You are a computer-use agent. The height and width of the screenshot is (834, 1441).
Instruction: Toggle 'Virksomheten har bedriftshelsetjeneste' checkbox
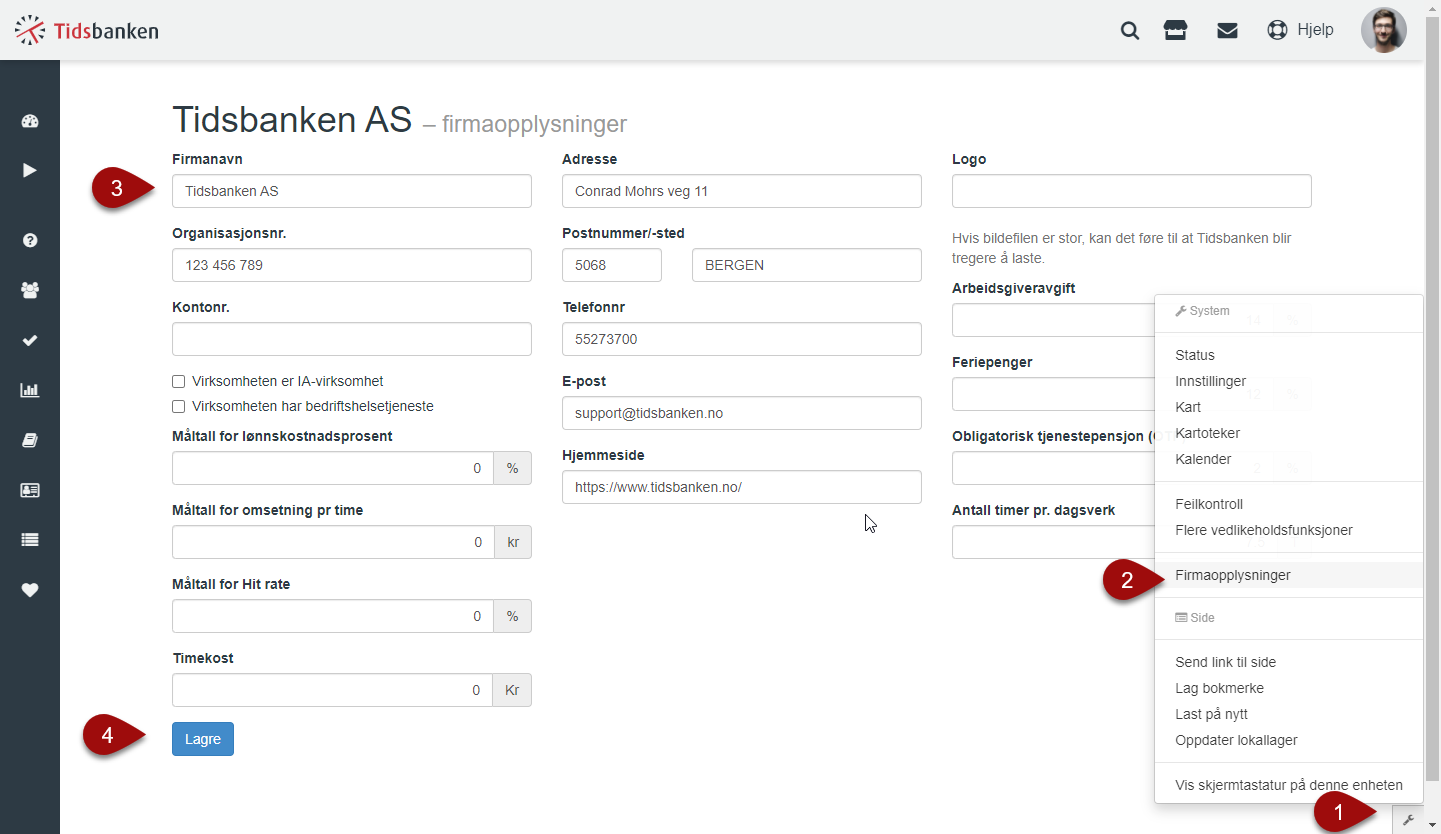[179, 406]
